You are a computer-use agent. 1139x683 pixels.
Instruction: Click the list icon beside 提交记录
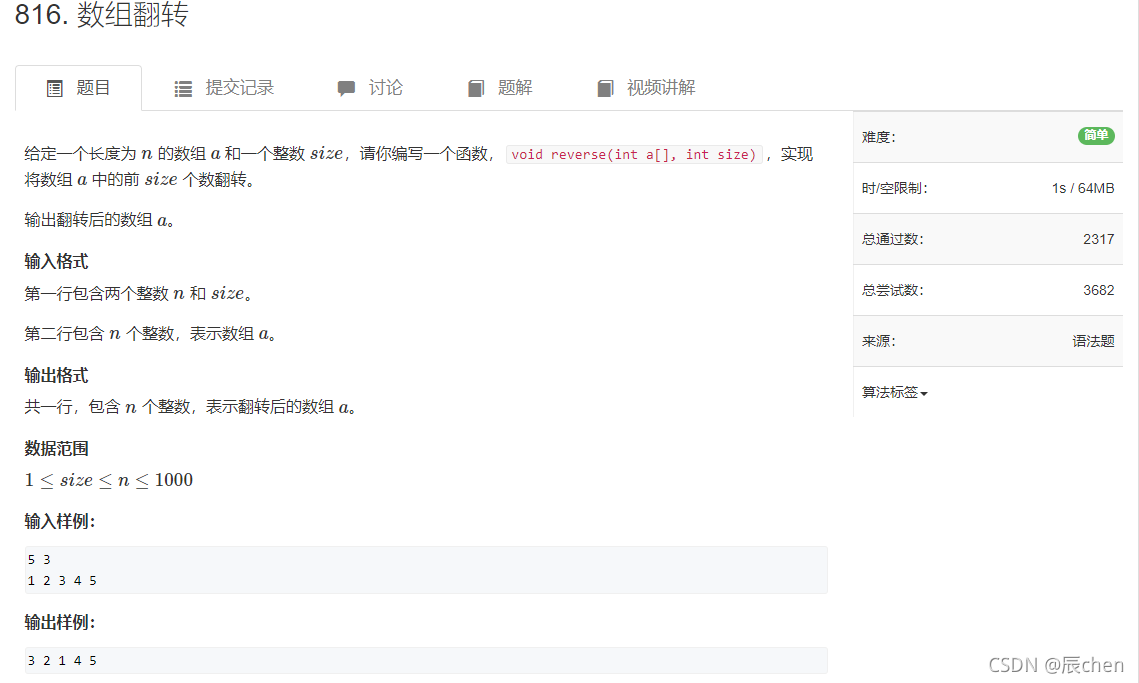pyautogui.click(x=182, y=87)
